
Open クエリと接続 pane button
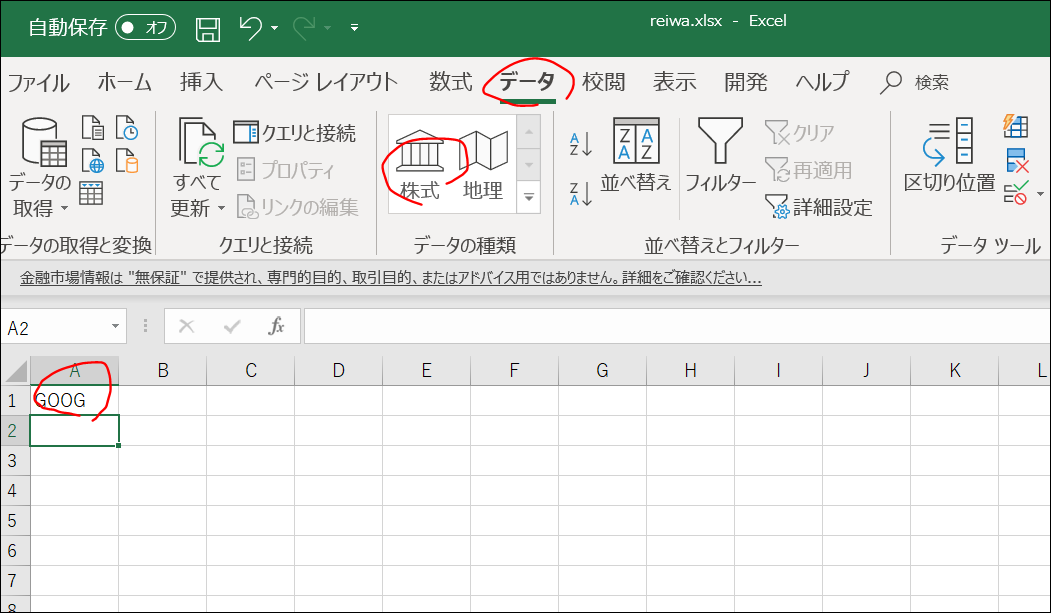click(x=295, y=133)
